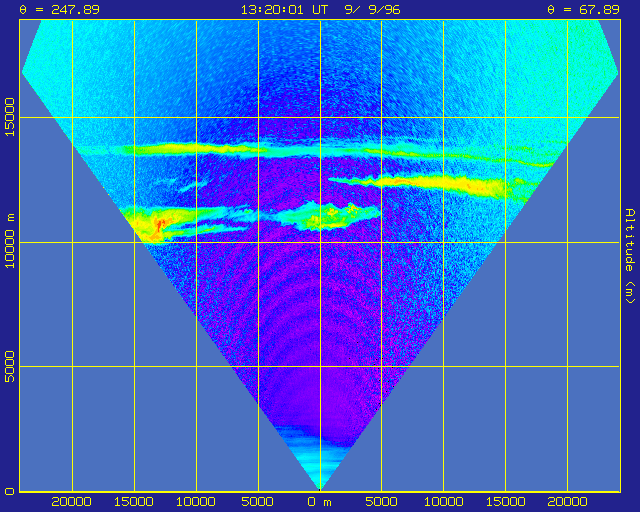The width and height of the screenshot is (640, 512).
Task: Click the 15000 label on the altitude axis
Action: pos(10,117)
